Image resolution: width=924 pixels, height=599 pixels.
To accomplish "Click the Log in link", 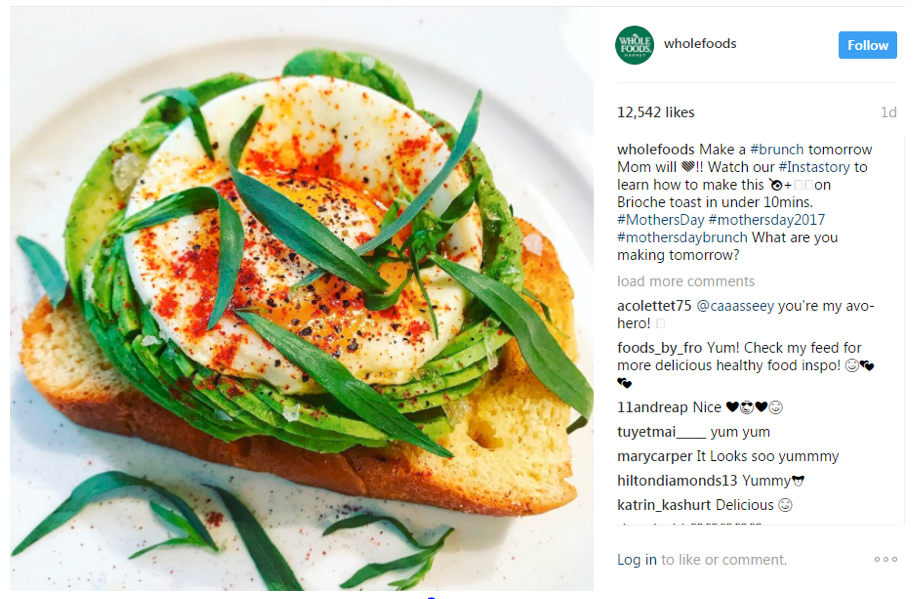I will [x=637, y=560].
